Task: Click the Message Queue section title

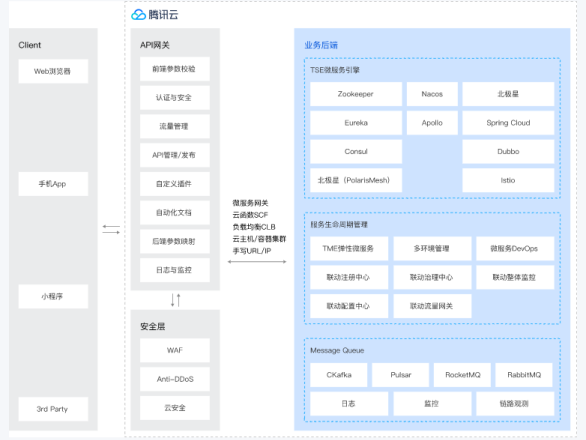Action: click(x=337, y=350)
